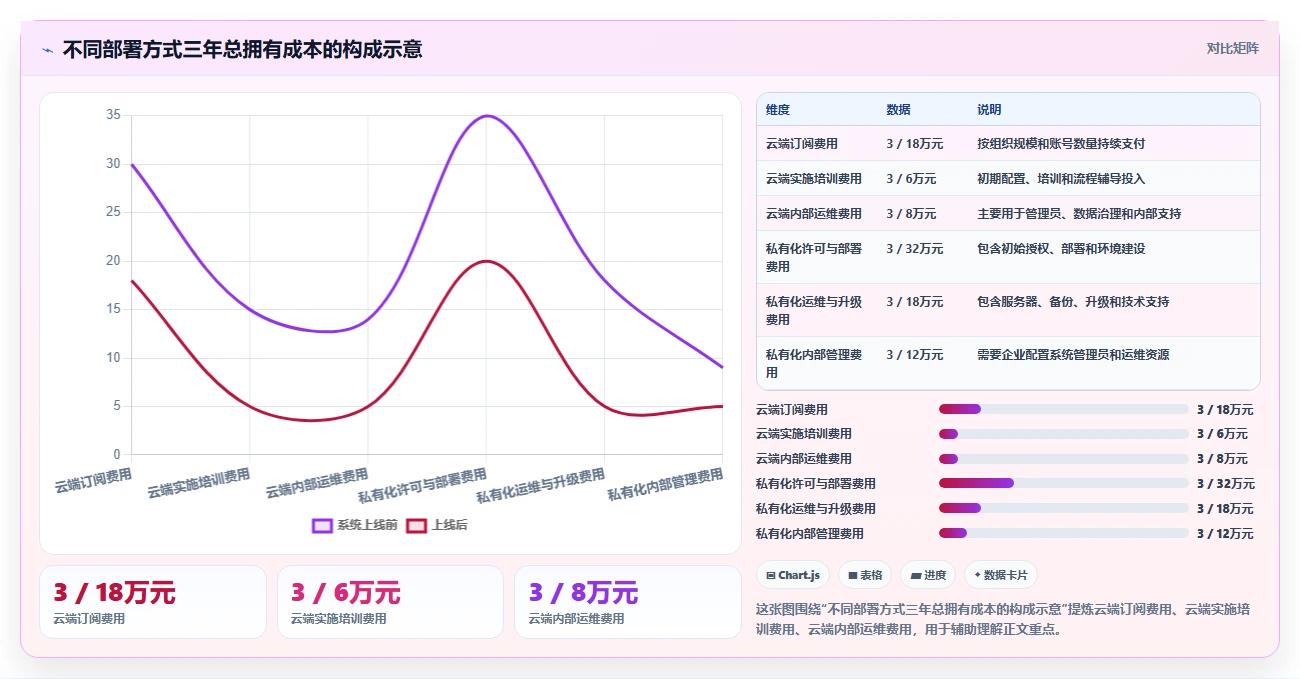Click the 3 / 32万元 table cell
This screenshot has height=679, width=1300.
pos(914,248)
